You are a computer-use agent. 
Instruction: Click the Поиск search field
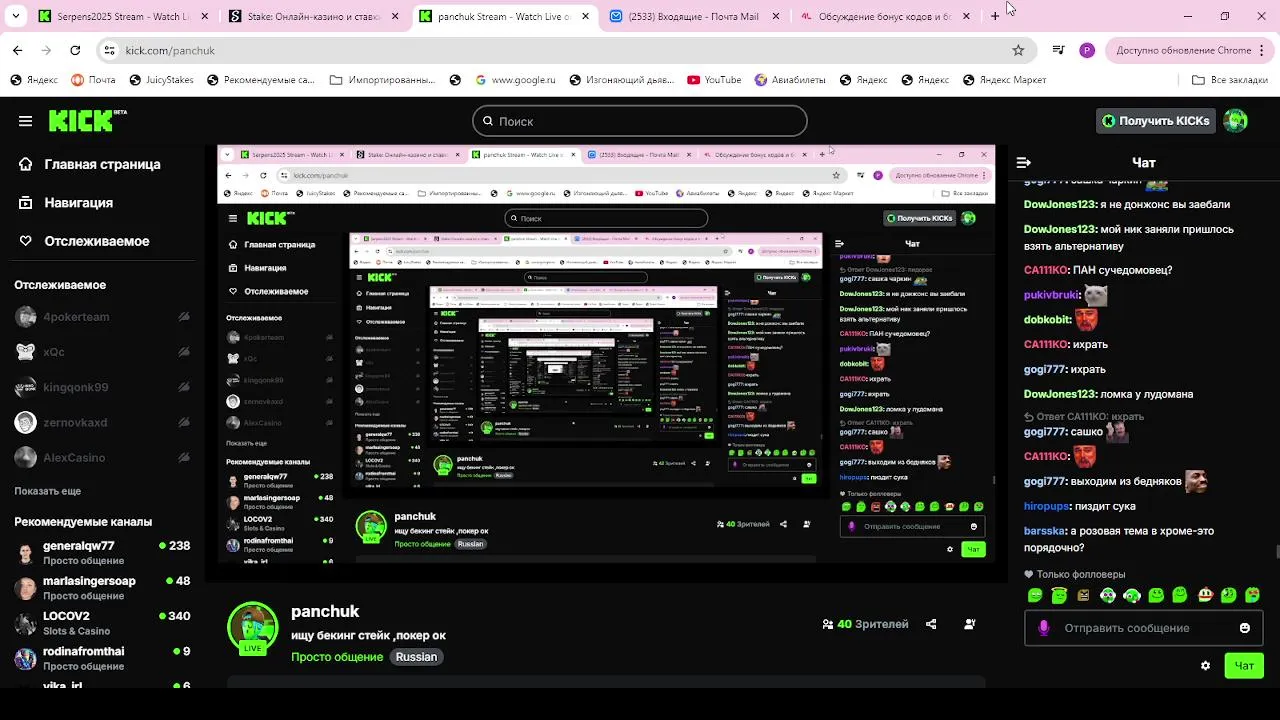click(x=640, y=121)
